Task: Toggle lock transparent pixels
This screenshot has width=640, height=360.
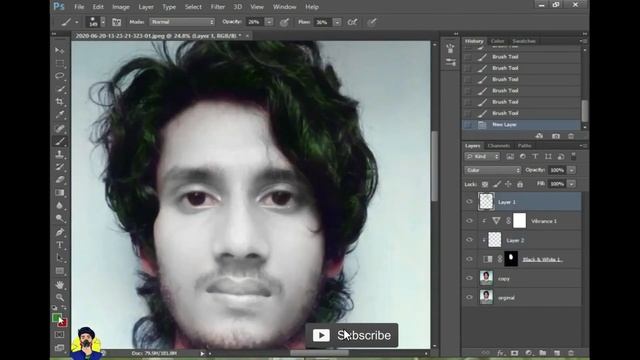Action: click(485, 184)
